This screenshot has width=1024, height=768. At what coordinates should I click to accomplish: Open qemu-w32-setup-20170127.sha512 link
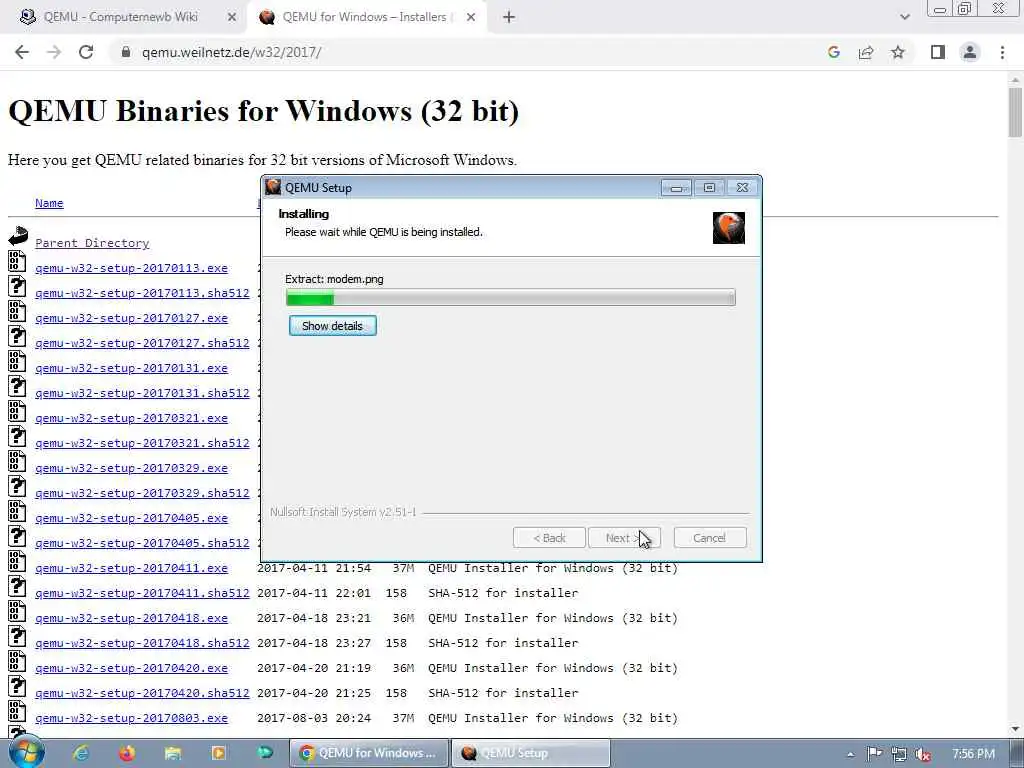tap(142, 343)
